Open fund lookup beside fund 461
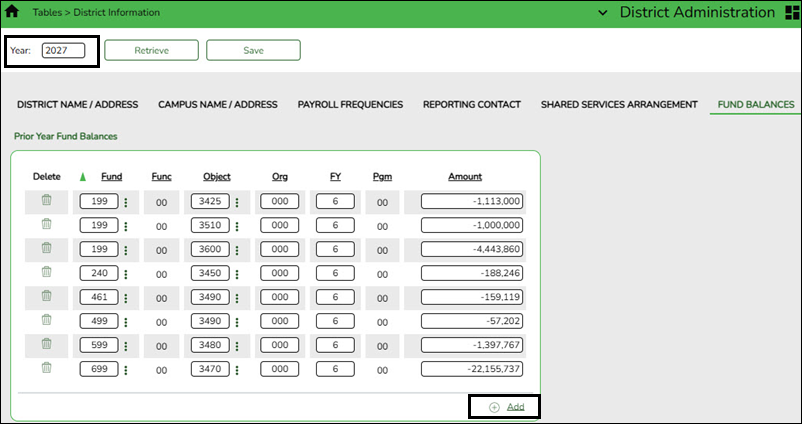The width and height of the screenshot is (802, 424). (126, 299)
